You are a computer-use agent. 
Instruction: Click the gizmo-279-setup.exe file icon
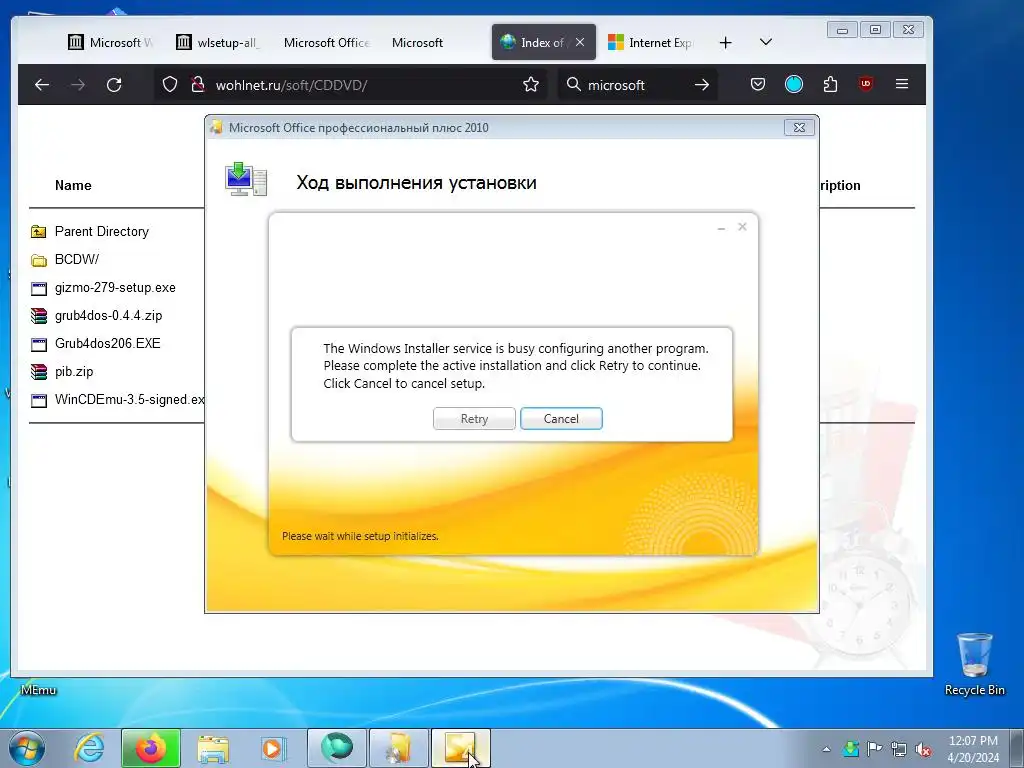pos(39,288)
